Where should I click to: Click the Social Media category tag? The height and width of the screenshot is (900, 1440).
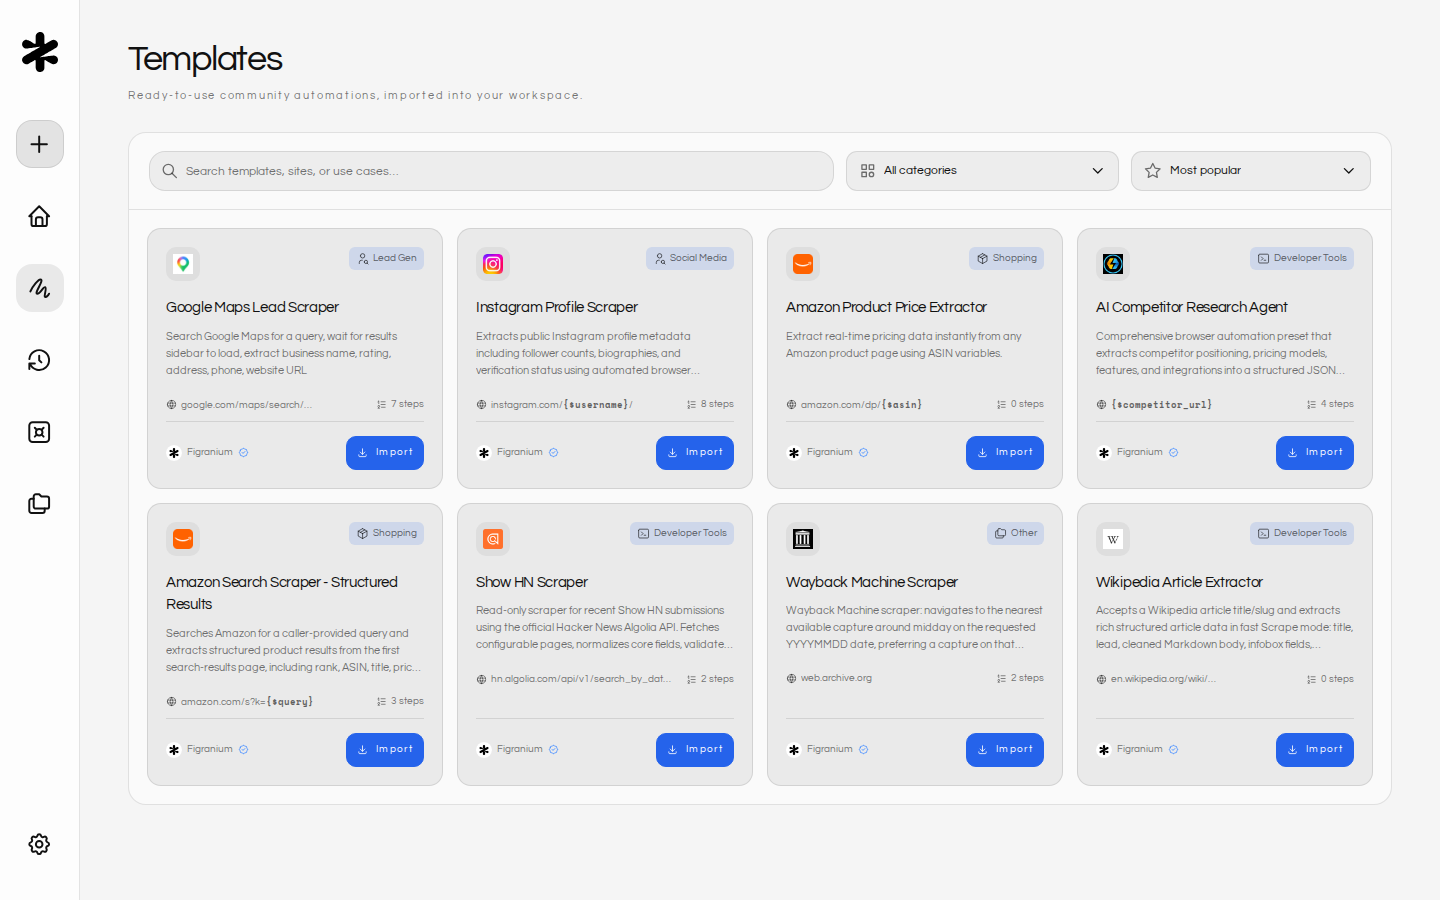pos(690,258)
